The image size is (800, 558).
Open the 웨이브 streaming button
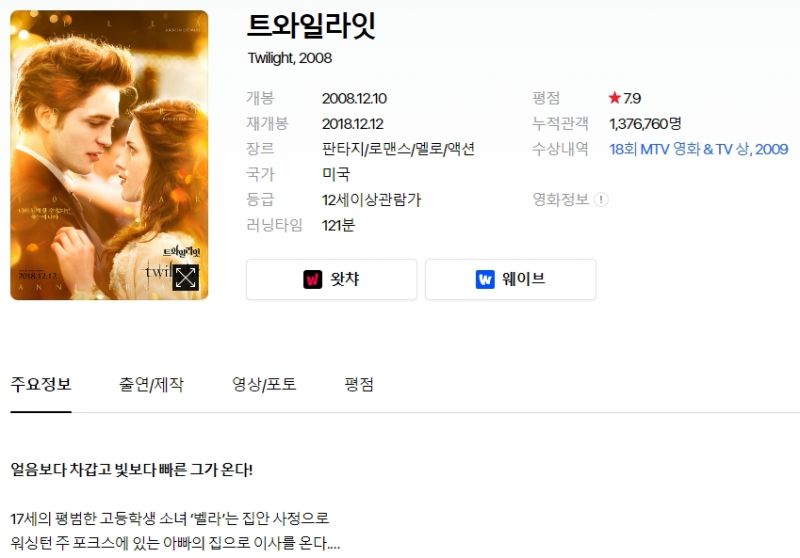511,280
